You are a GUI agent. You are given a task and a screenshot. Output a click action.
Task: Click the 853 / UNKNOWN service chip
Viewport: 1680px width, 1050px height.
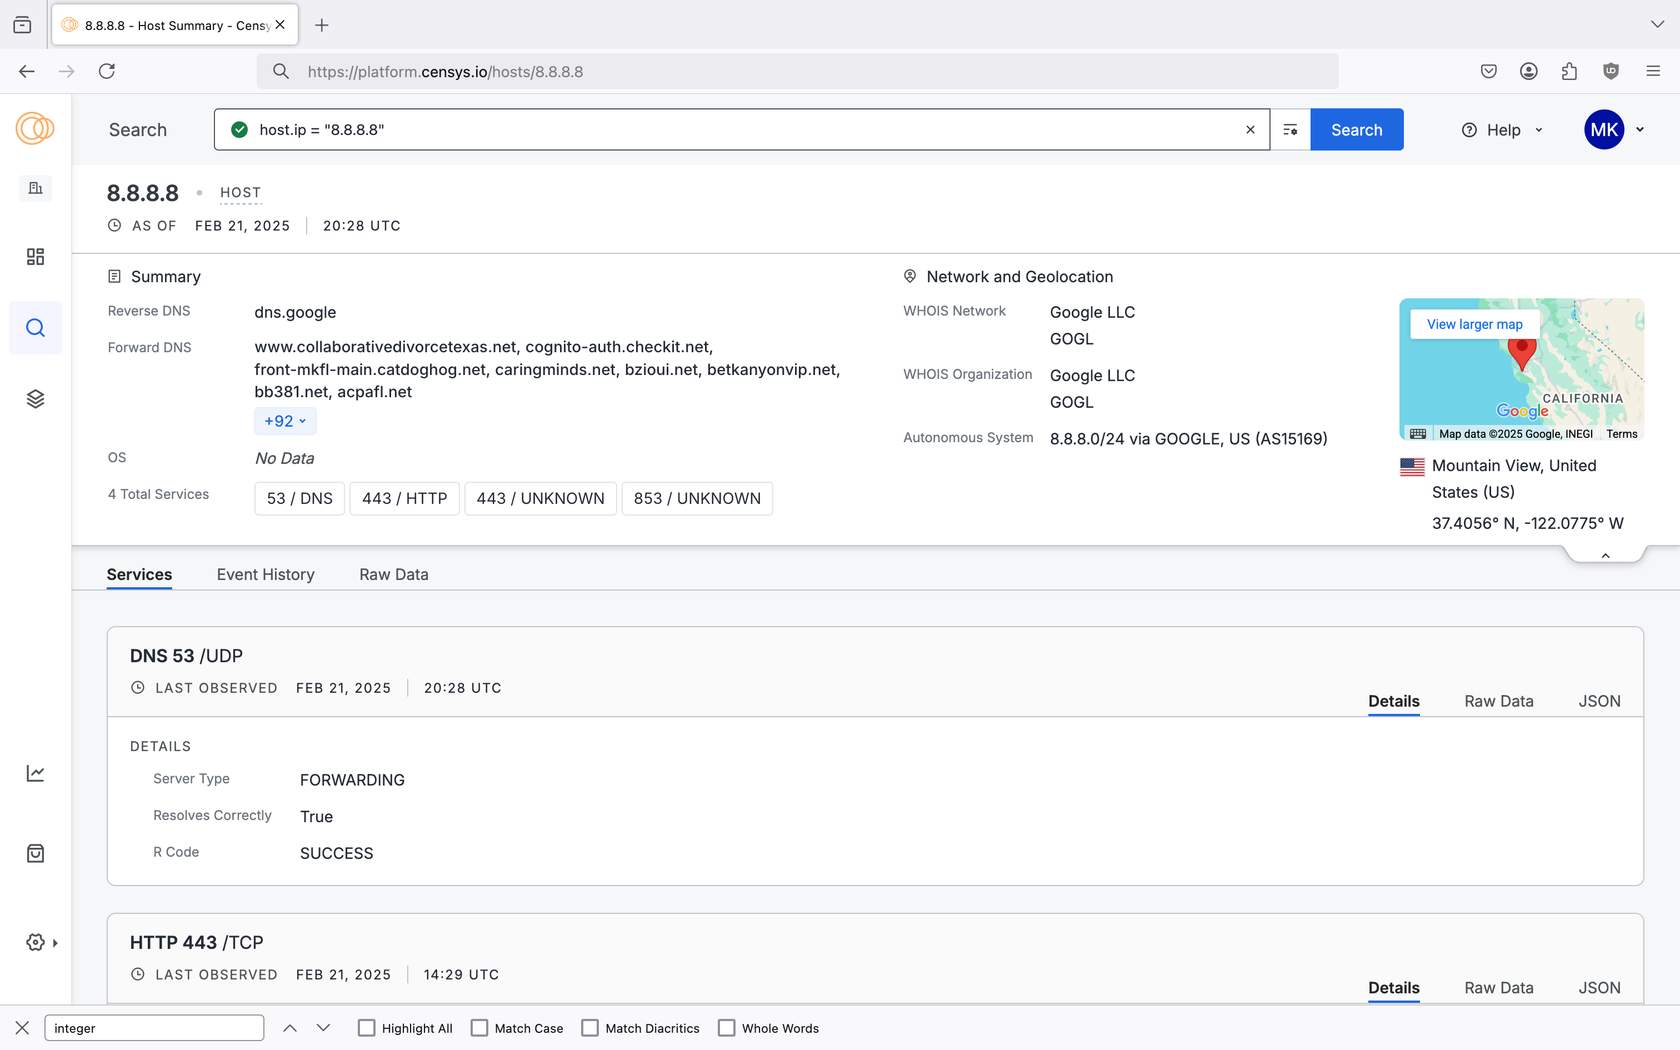click(697, 498)
